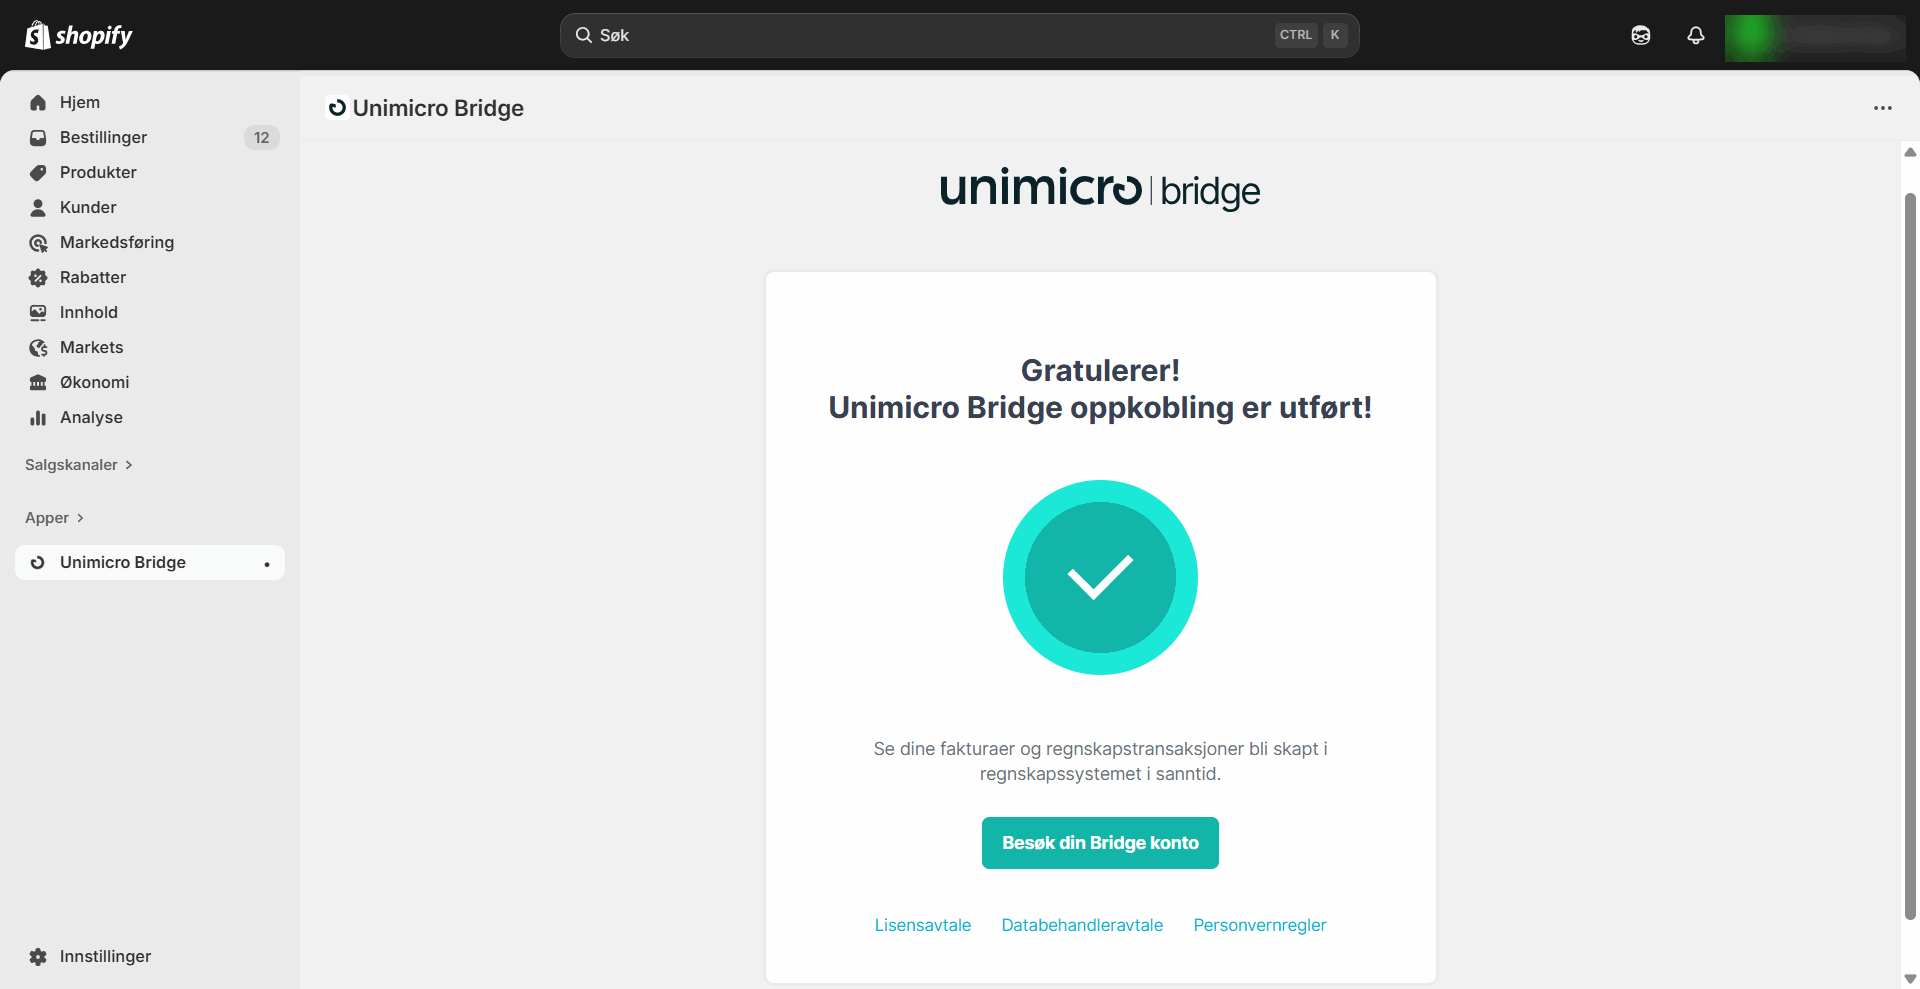Open the more actions menu on Unimicro Bridge

tap(1883, 108)
